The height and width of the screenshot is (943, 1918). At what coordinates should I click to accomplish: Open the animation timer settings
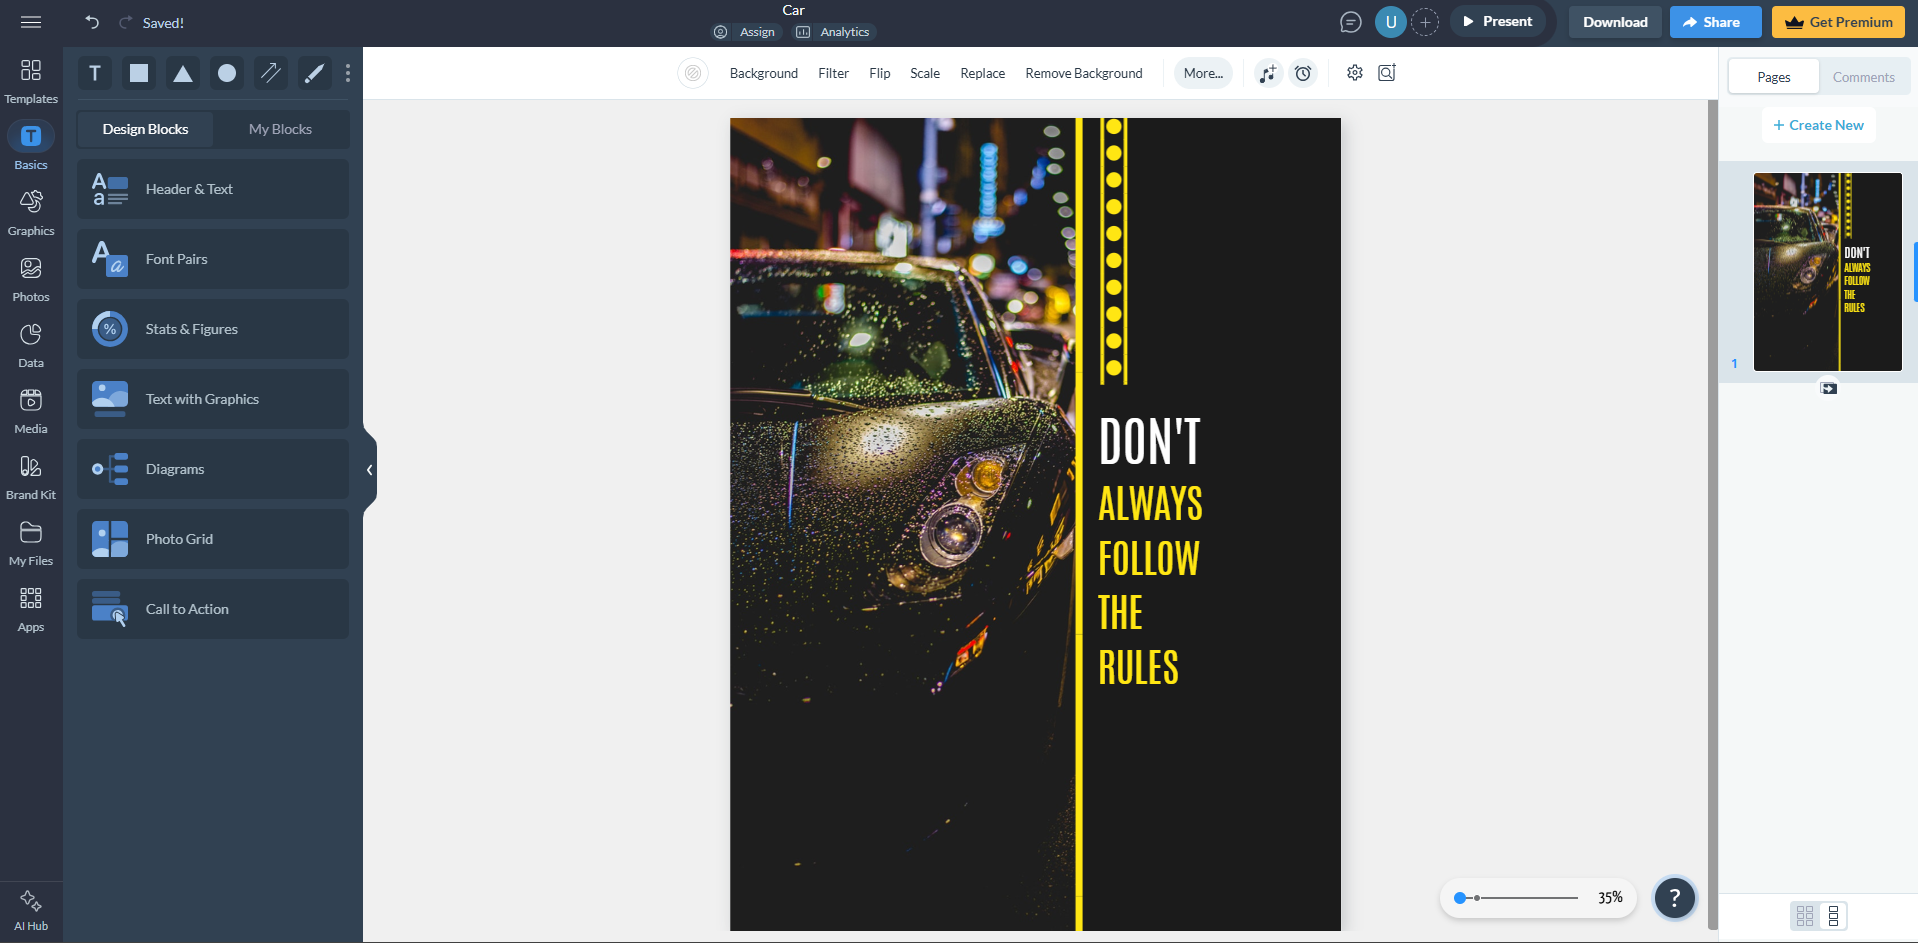coord(1303,73)
